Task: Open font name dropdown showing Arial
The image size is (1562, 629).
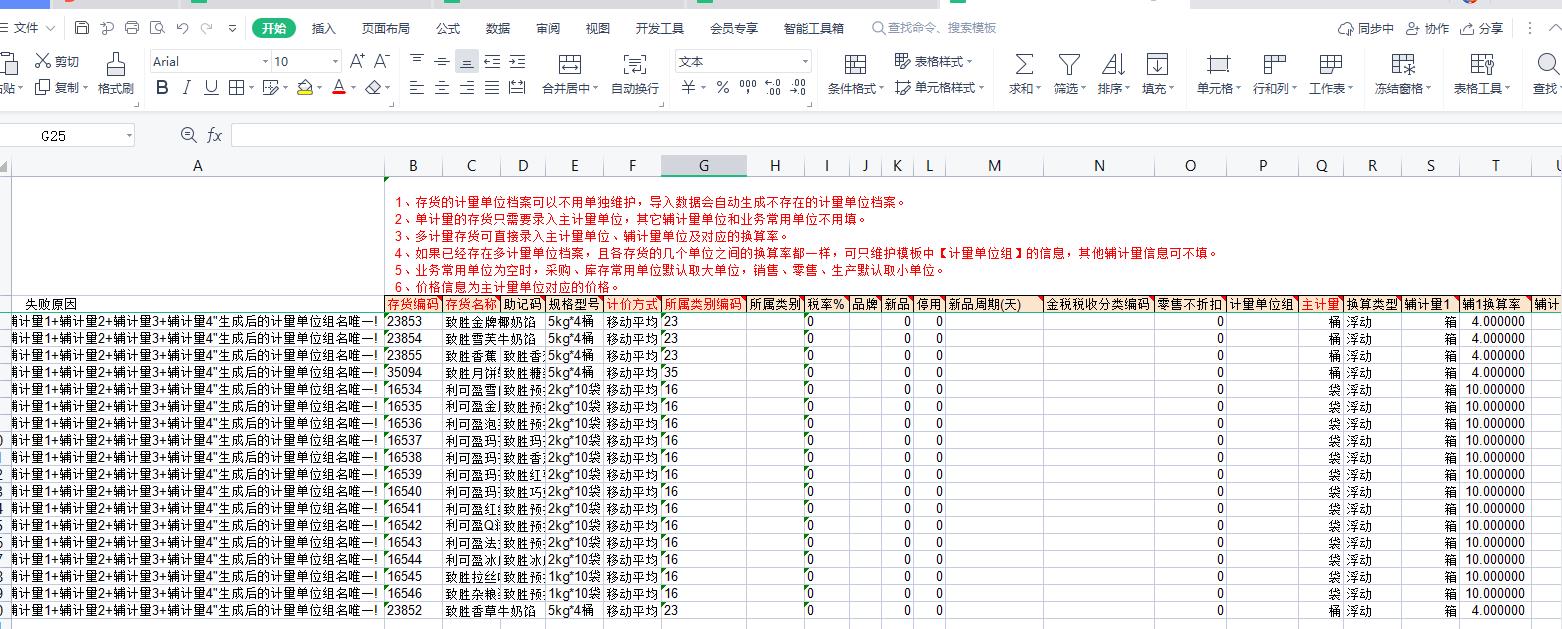Action: click(x=265, y=62)
